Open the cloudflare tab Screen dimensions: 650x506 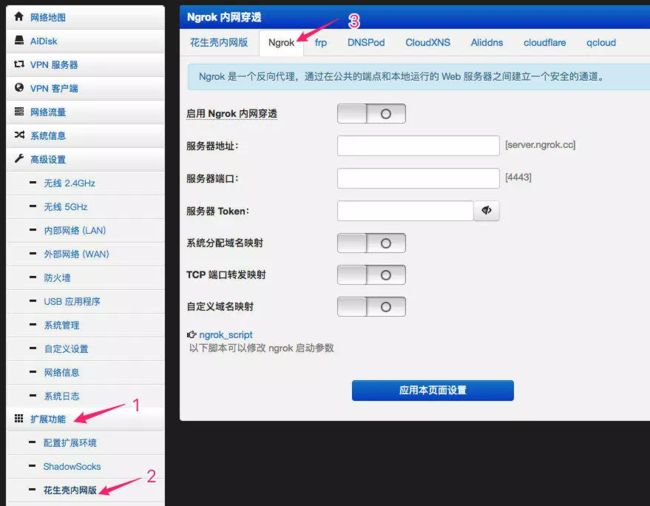545,42
